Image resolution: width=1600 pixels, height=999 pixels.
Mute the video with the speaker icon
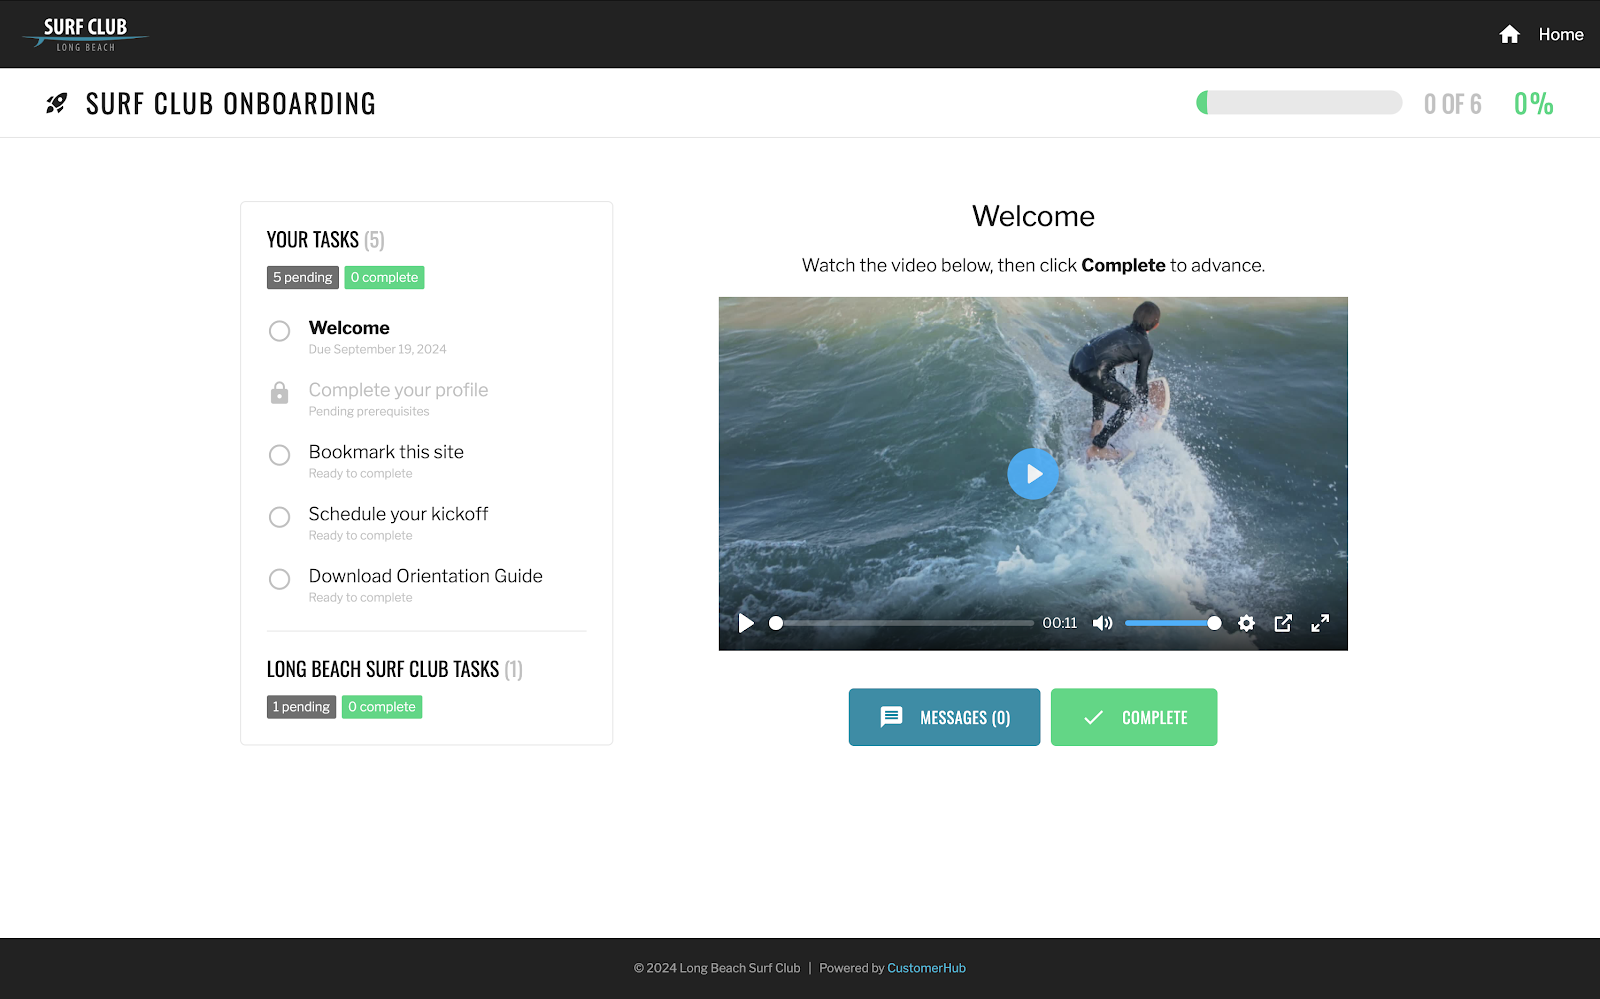click(1102, 623)
